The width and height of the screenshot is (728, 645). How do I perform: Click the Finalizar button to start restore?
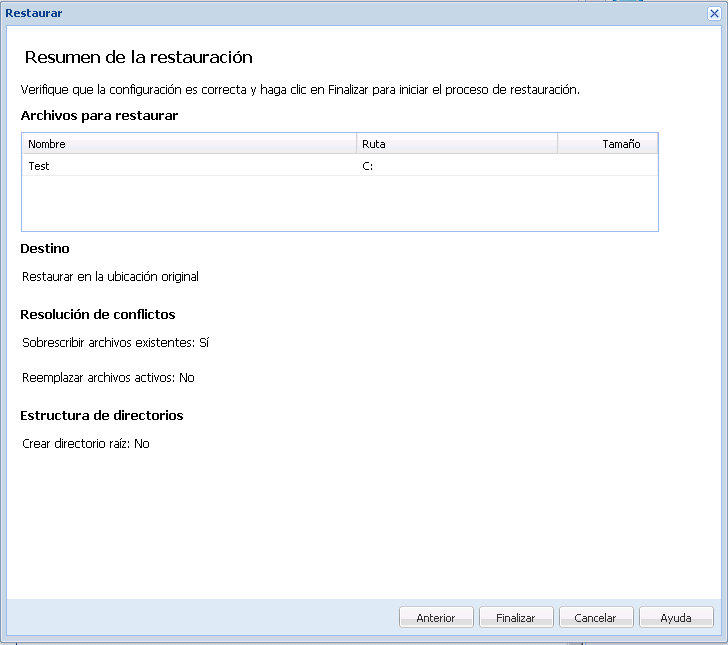516,618
